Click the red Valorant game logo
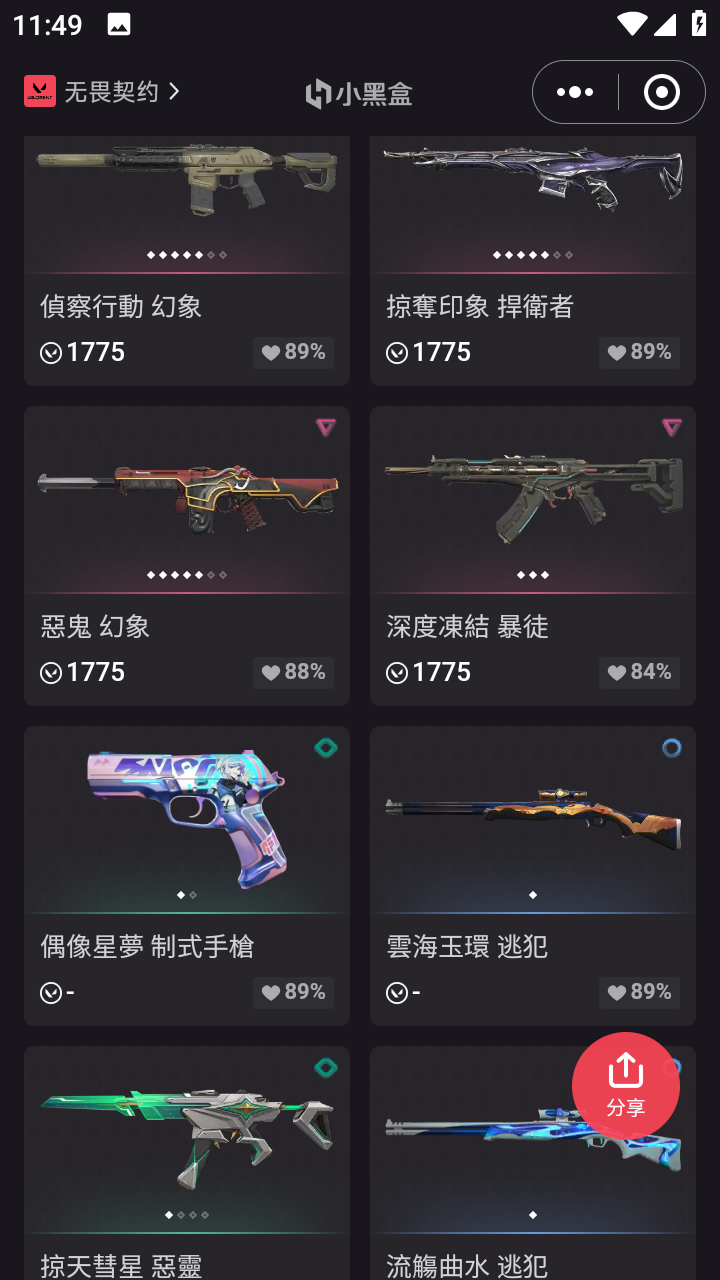This screenshot has height=1280, width=720. (40, 91)
